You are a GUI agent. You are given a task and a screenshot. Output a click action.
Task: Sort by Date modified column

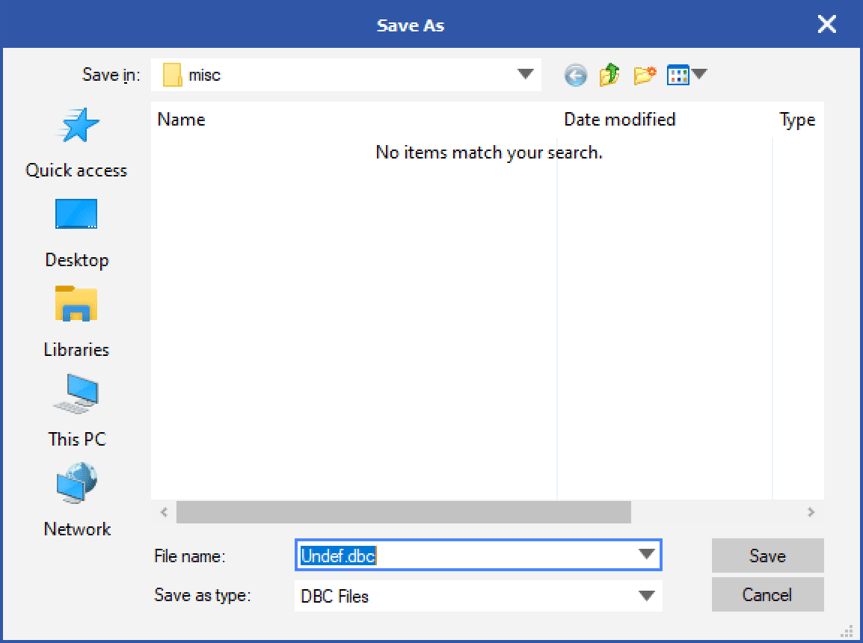619,120
